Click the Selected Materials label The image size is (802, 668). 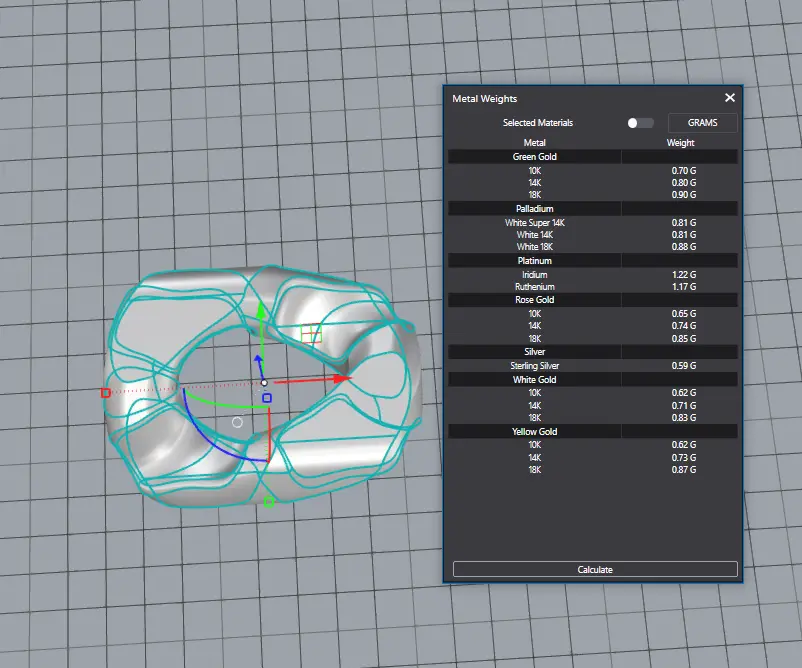click(x=538, y=123)
